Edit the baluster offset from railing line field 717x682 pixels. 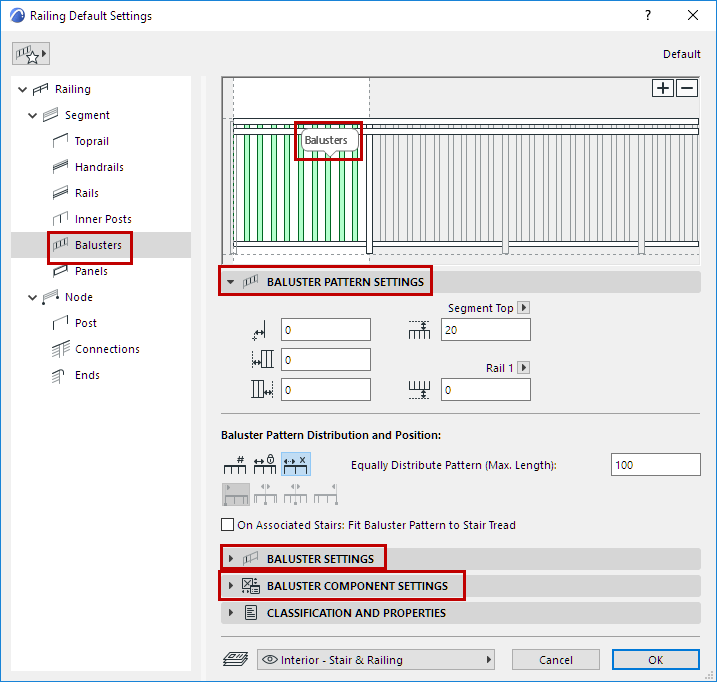[326, 330]
